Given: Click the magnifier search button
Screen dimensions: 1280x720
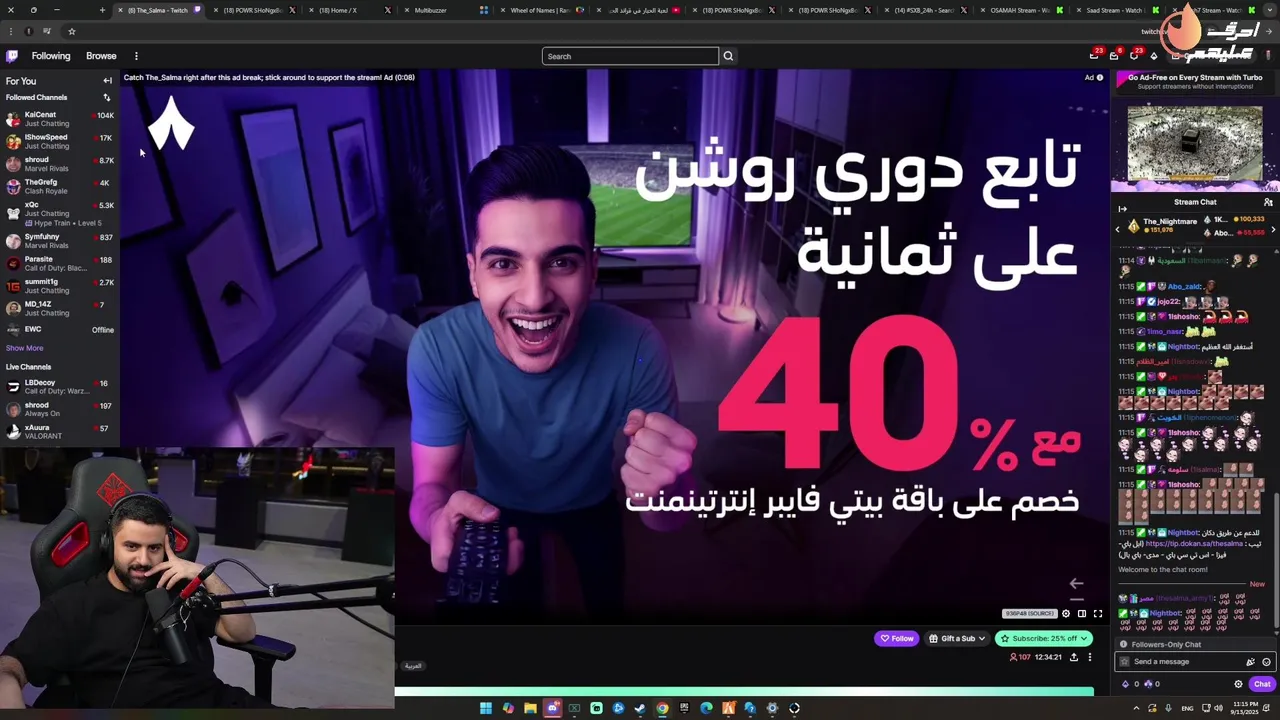Looking at the screenshot, I should pyautogui.click(x=728, y=56).
